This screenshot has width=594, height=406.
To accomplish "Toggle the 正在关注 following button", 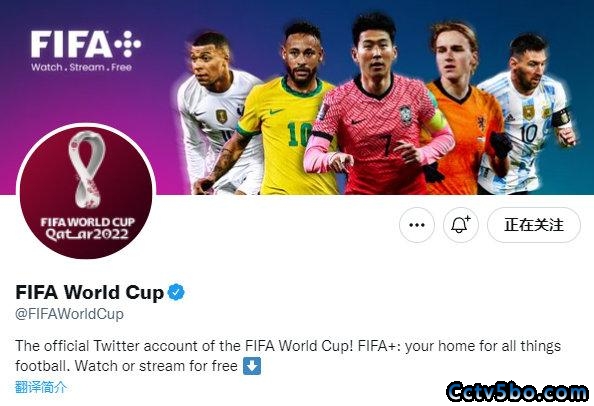I will [x=534, y=225].
